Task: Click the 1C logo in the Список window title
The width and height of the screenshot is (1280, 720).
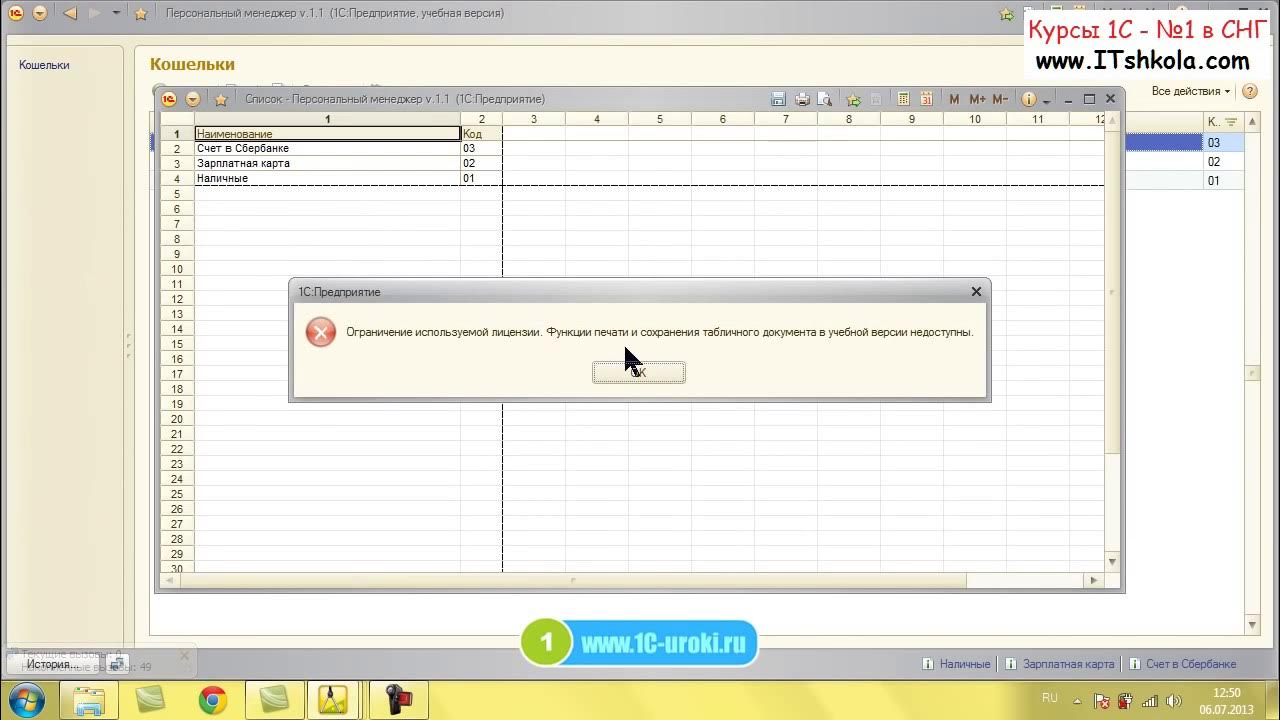Action: click(x=169, y=99)
